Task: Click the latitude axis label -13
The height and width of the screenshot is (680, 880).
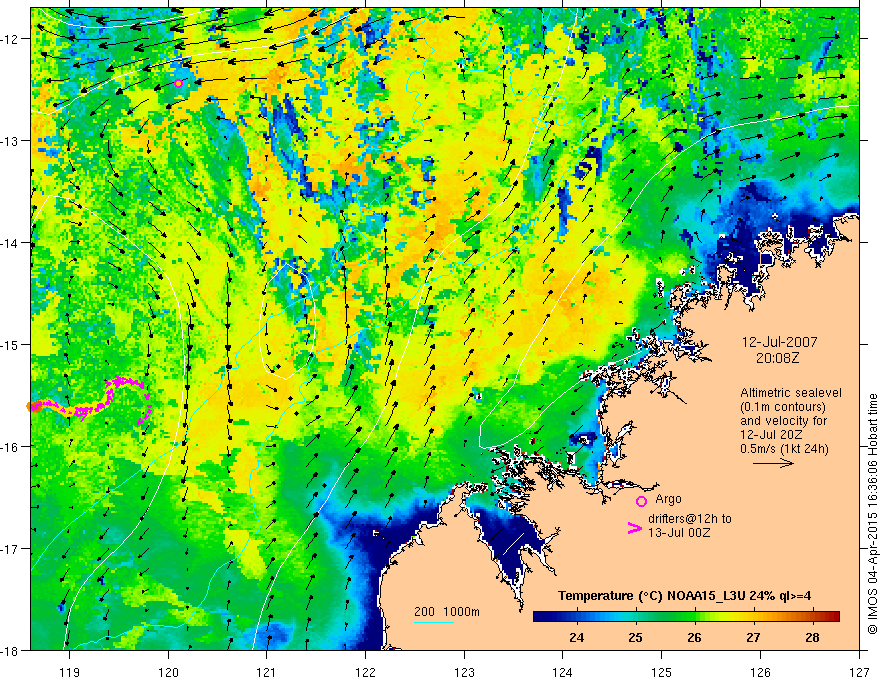Action: click(11, 141)
